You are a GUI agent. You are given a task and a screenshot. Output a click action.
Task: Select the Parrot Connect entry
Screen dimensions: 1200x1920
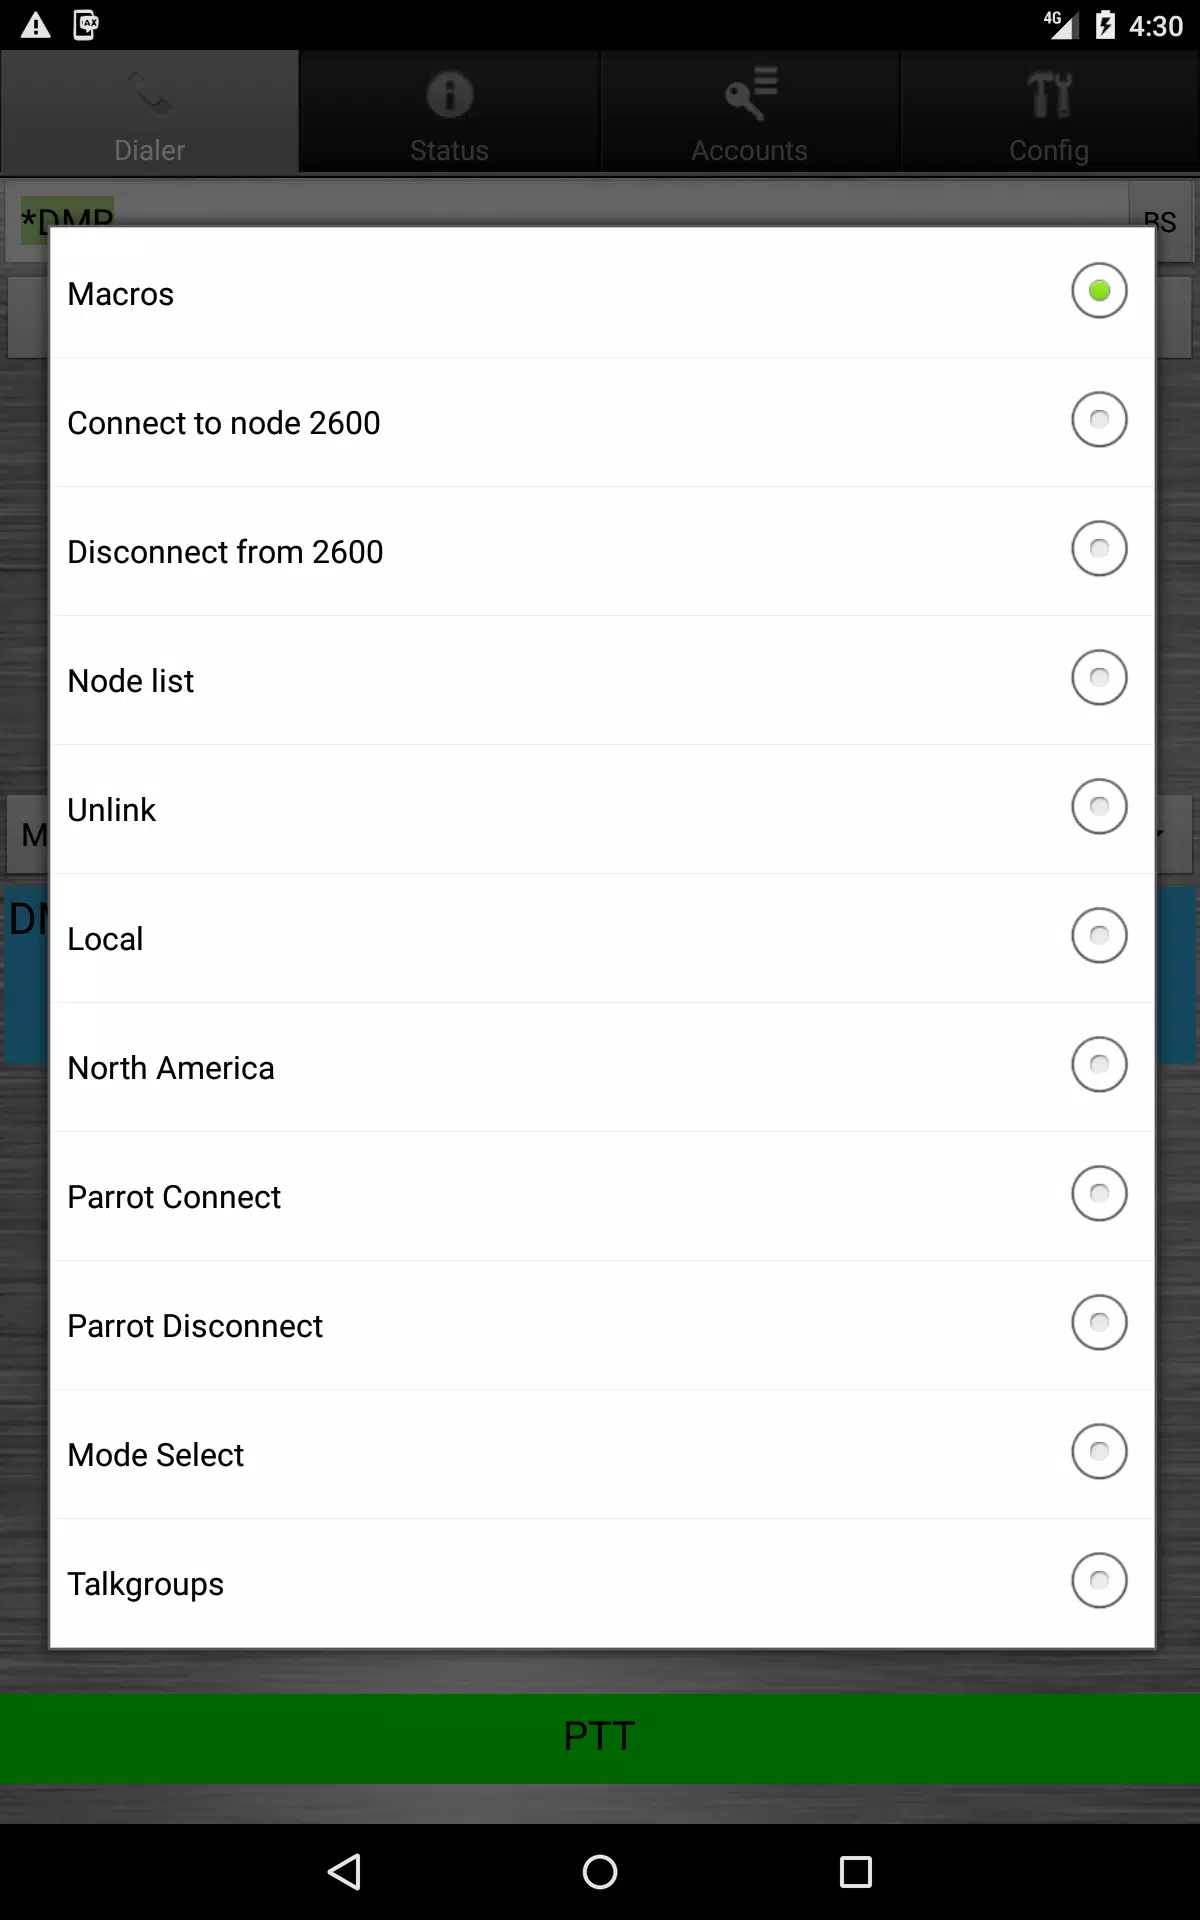pyautogui.click(x=602, y=1196)
